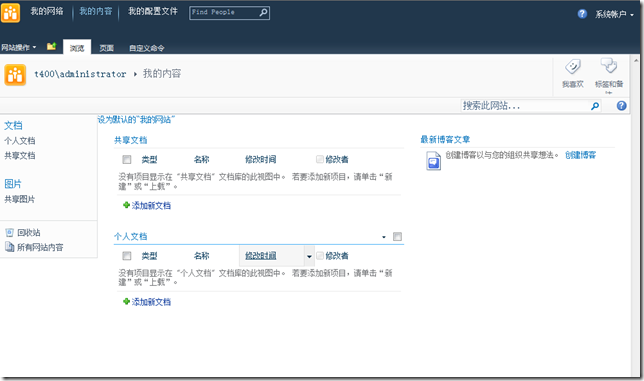
Task: Expand the 网站操作 menu
Action: coord(18,48)
